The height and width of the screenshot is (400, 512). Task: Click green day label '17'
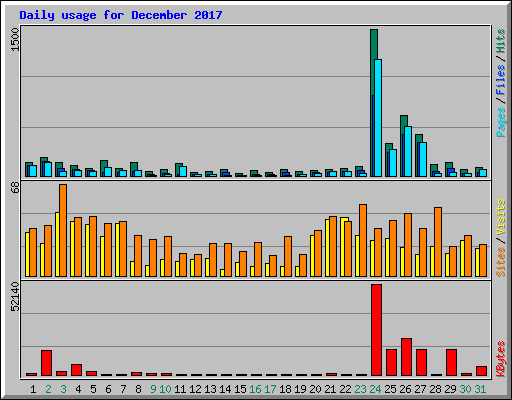270,389
